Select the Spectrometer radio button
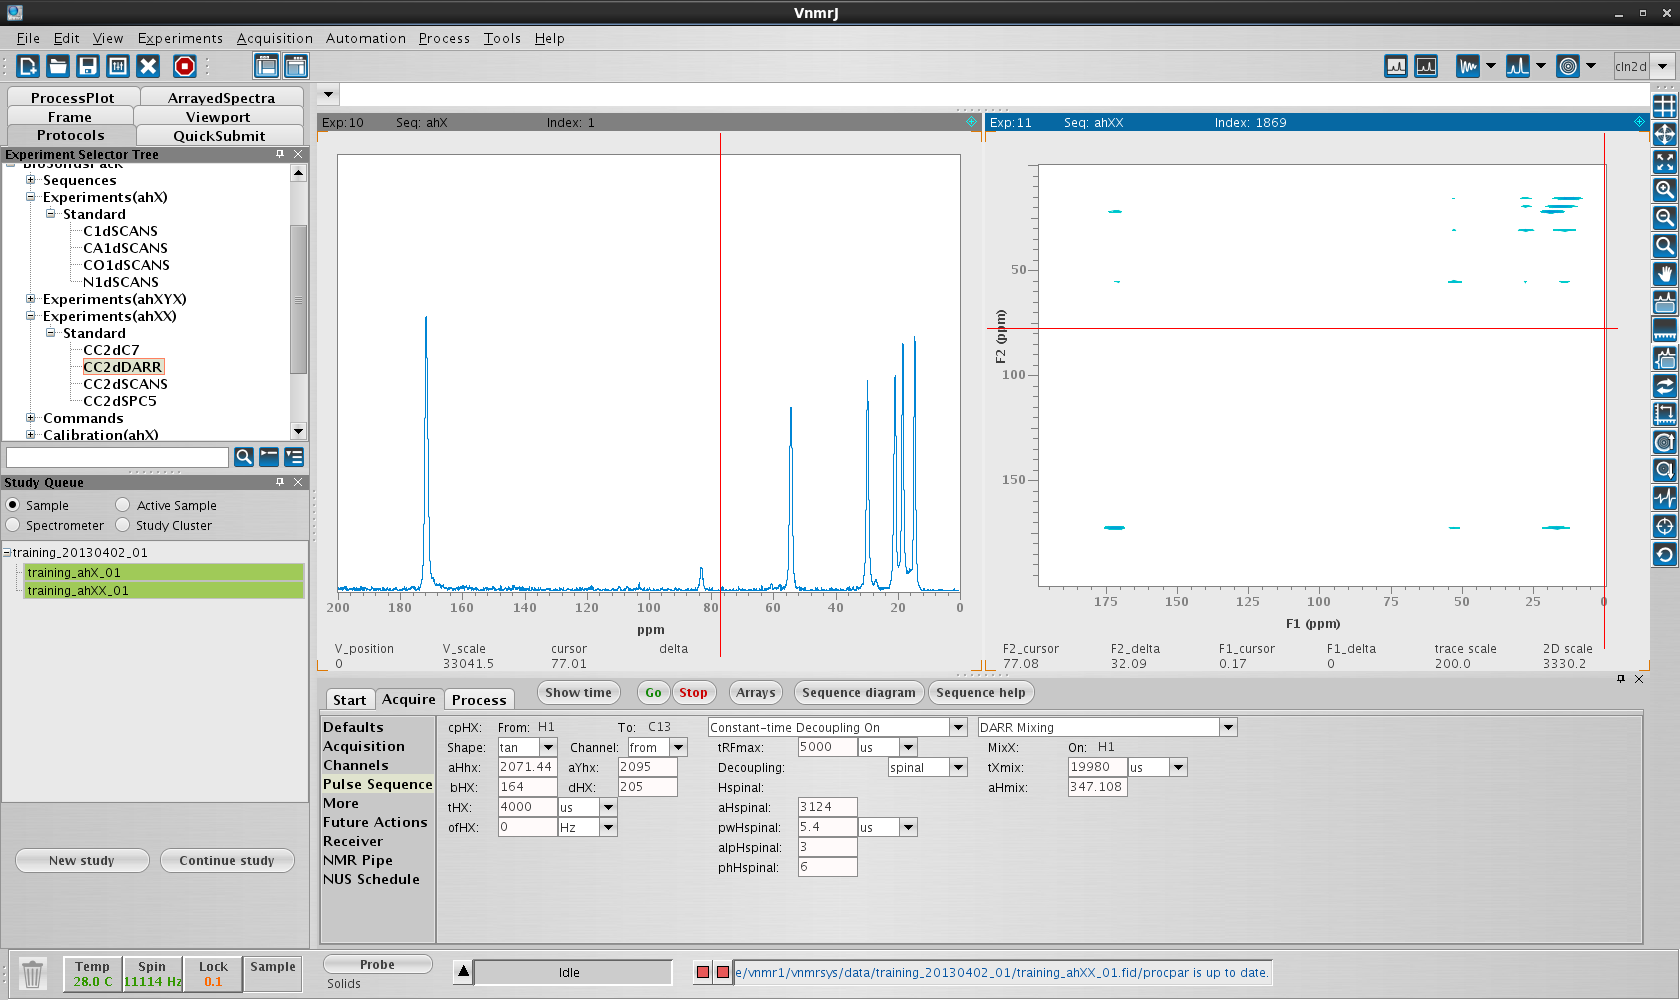 [13, 525]
